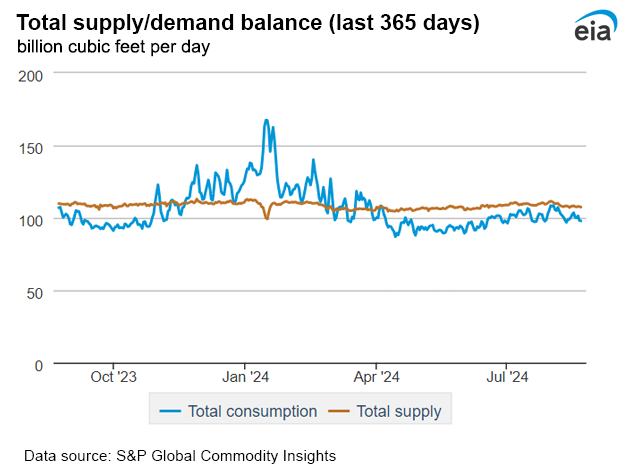This screenshot has height=474, width=626.
Task: Click the brown Total supply legend line
Action: coord(339,411)
